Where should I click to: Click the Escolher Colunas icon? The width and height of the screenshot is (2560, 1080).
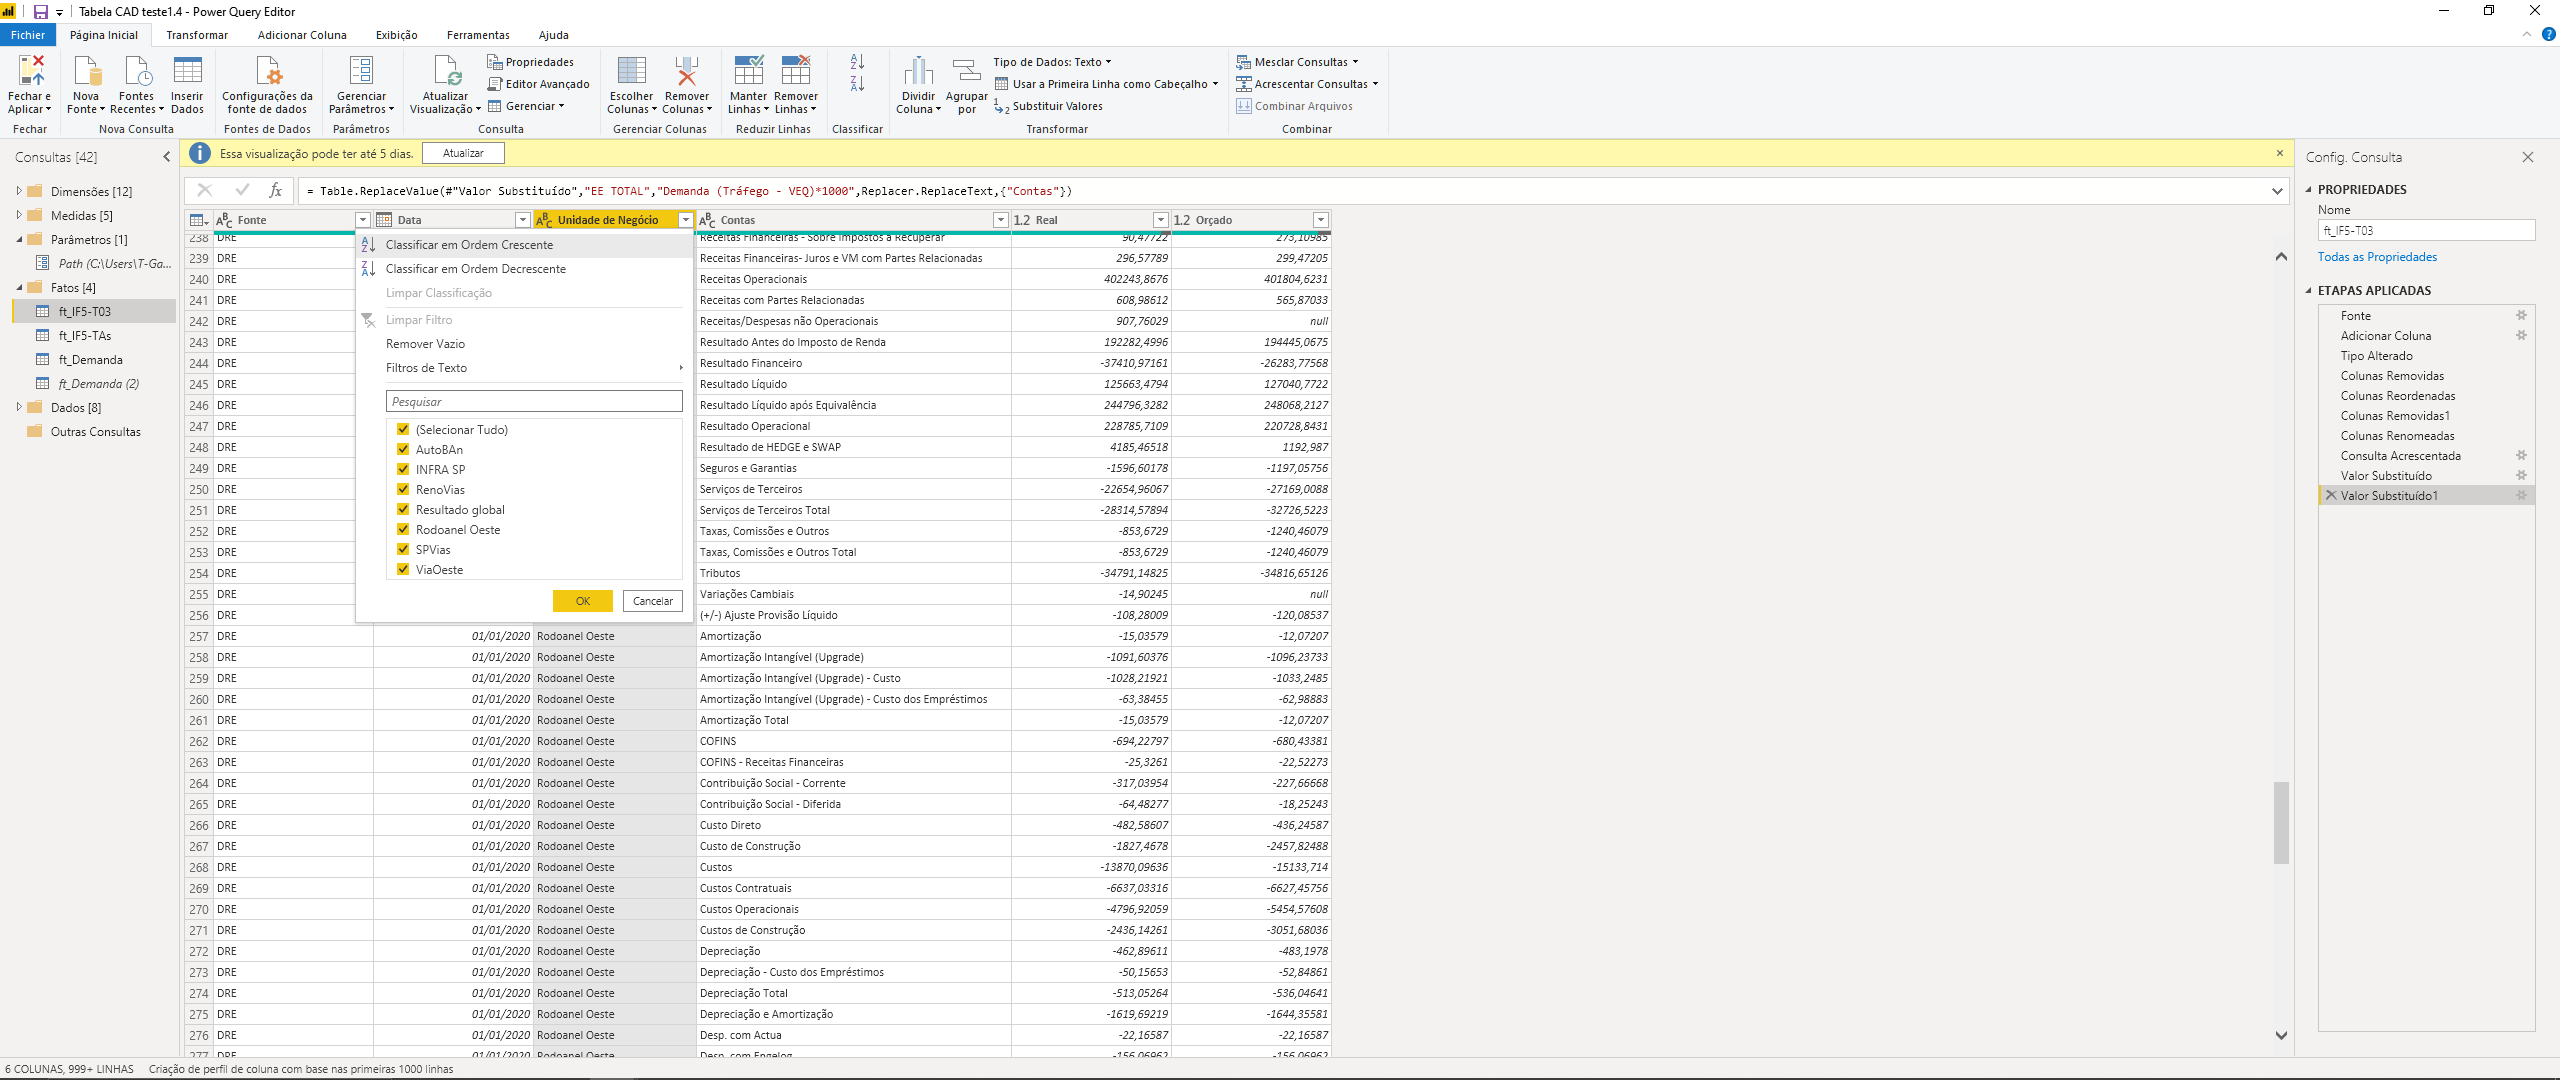pyautogui.click(x=631, y=71)
